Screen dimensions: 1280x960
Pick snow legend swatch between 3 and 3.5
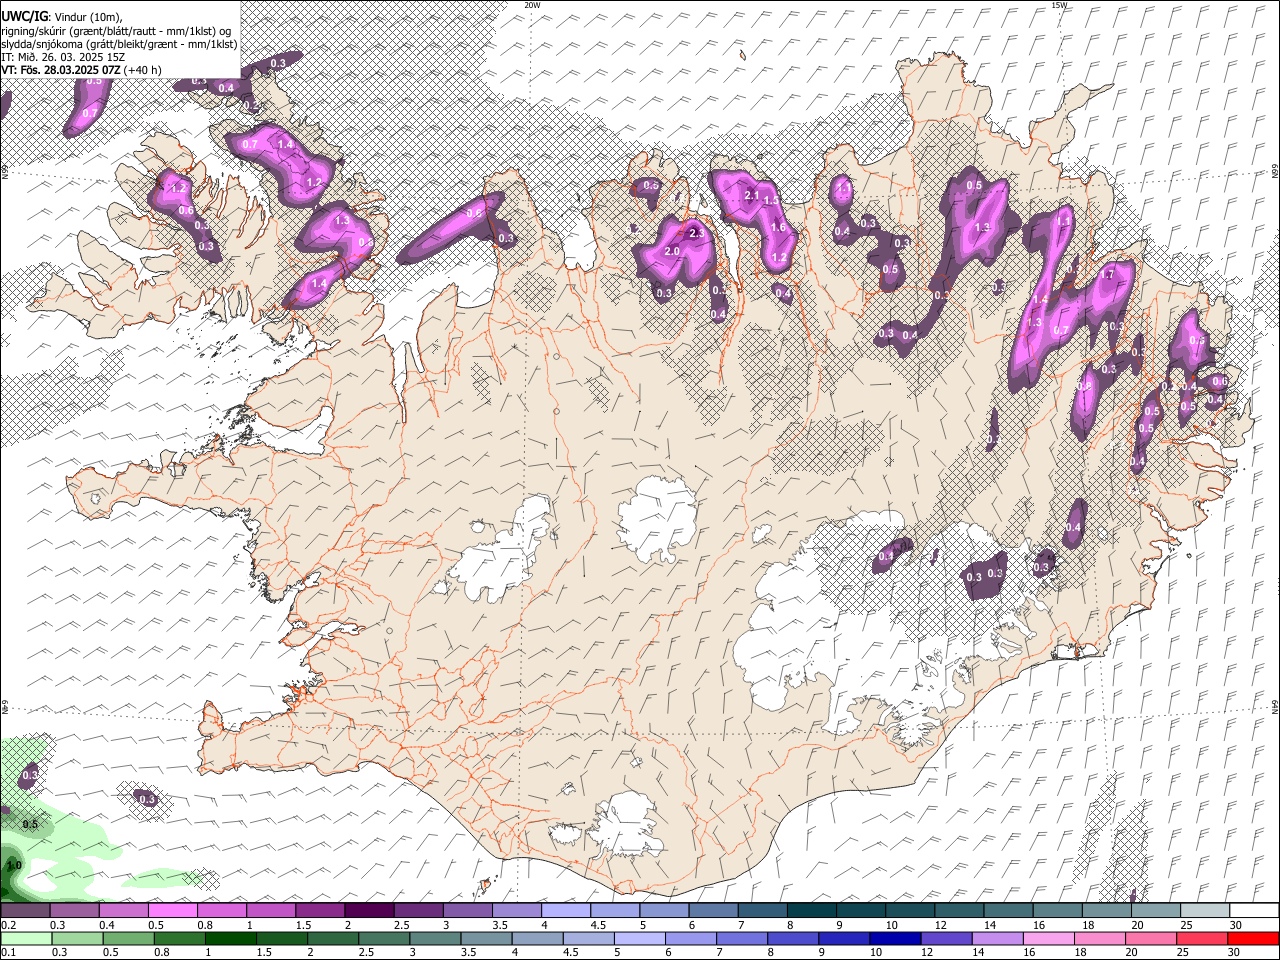click(x=467, y=910)
